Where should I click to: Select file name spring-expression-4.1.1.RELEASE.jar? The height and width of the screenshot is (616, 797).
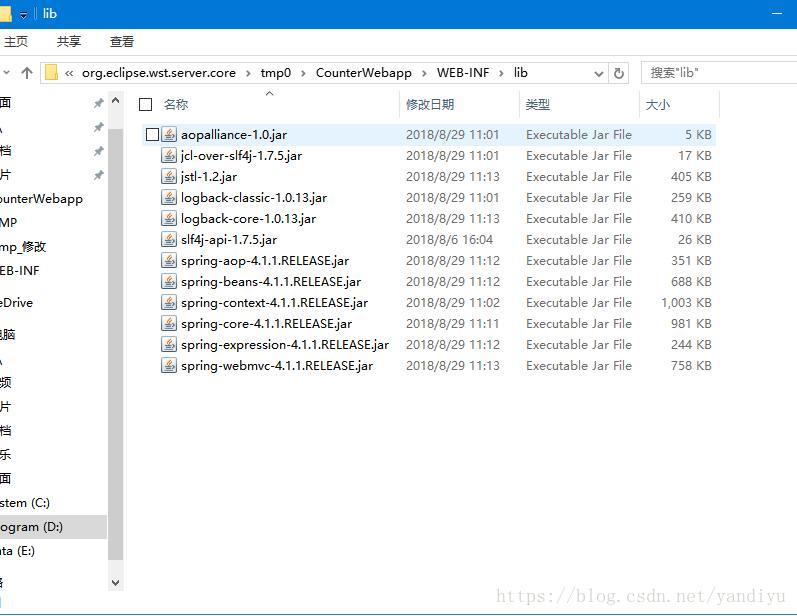[x=285, y=345]
